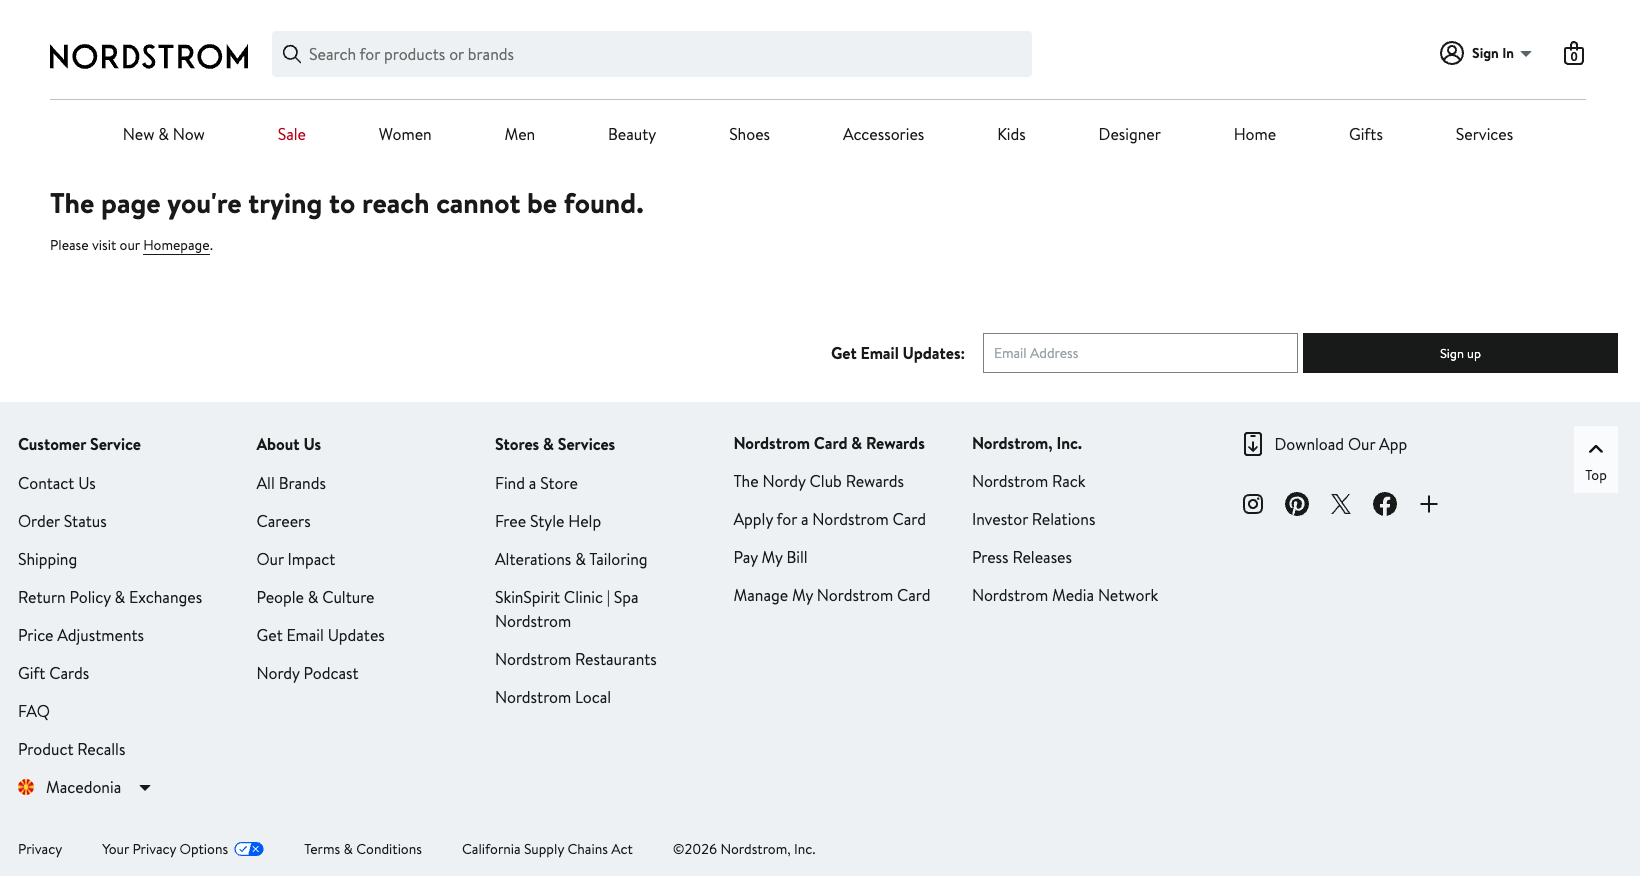Open the Beauty menu

[632, 134]
